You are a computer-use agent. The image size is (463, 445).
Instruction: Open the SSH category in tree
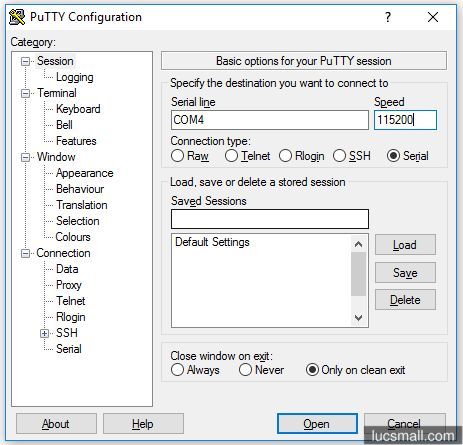[67, 333]
